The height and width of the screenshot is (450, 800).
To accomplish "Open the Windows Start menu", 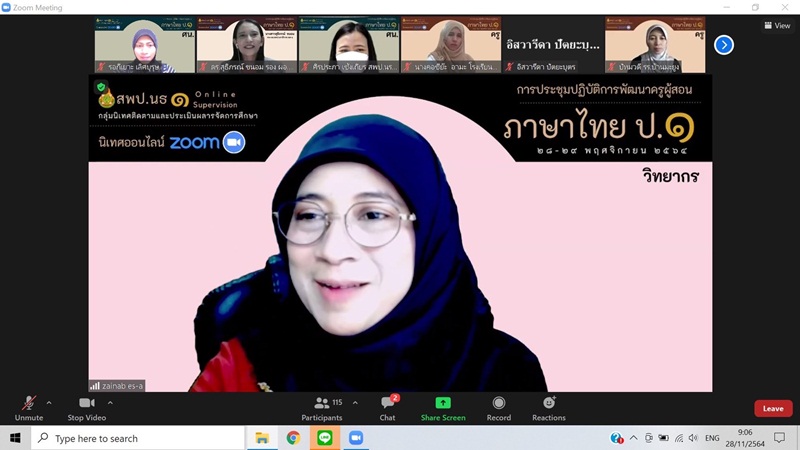I will (15, 438).
